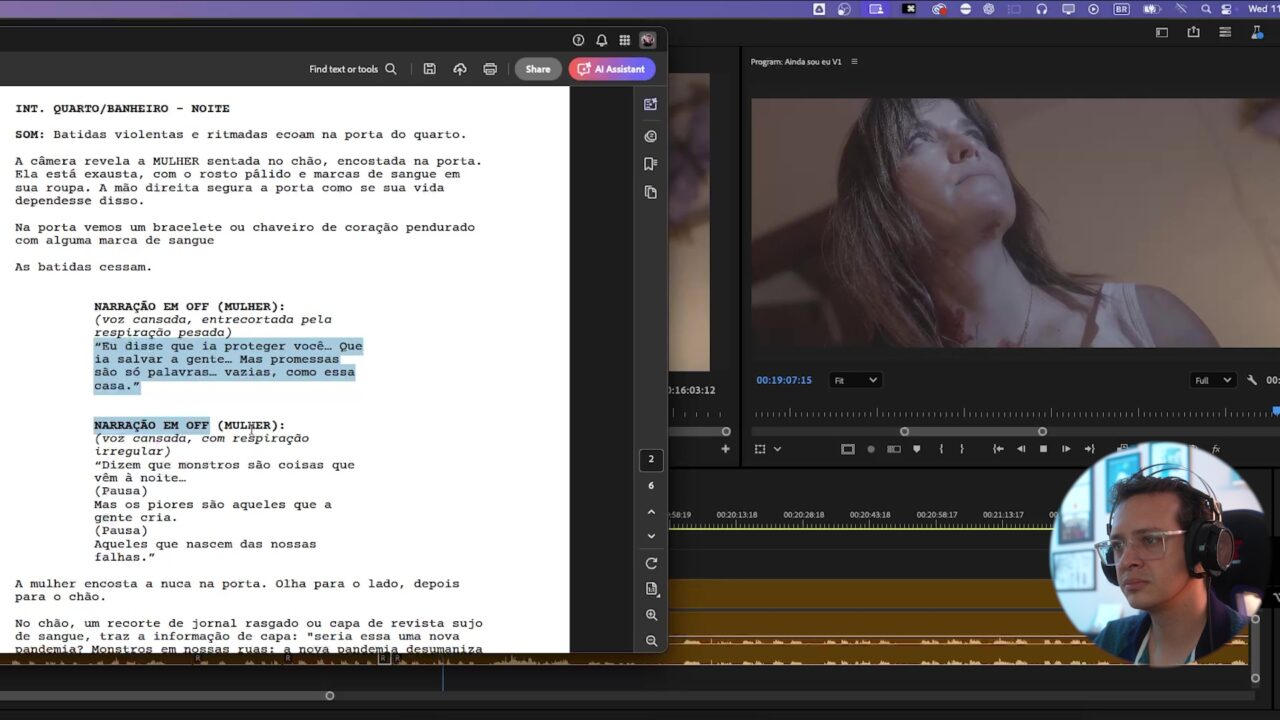This screenshot has height=720, width=1280.
Task: Open the AI Assistant
Action: 612,69
